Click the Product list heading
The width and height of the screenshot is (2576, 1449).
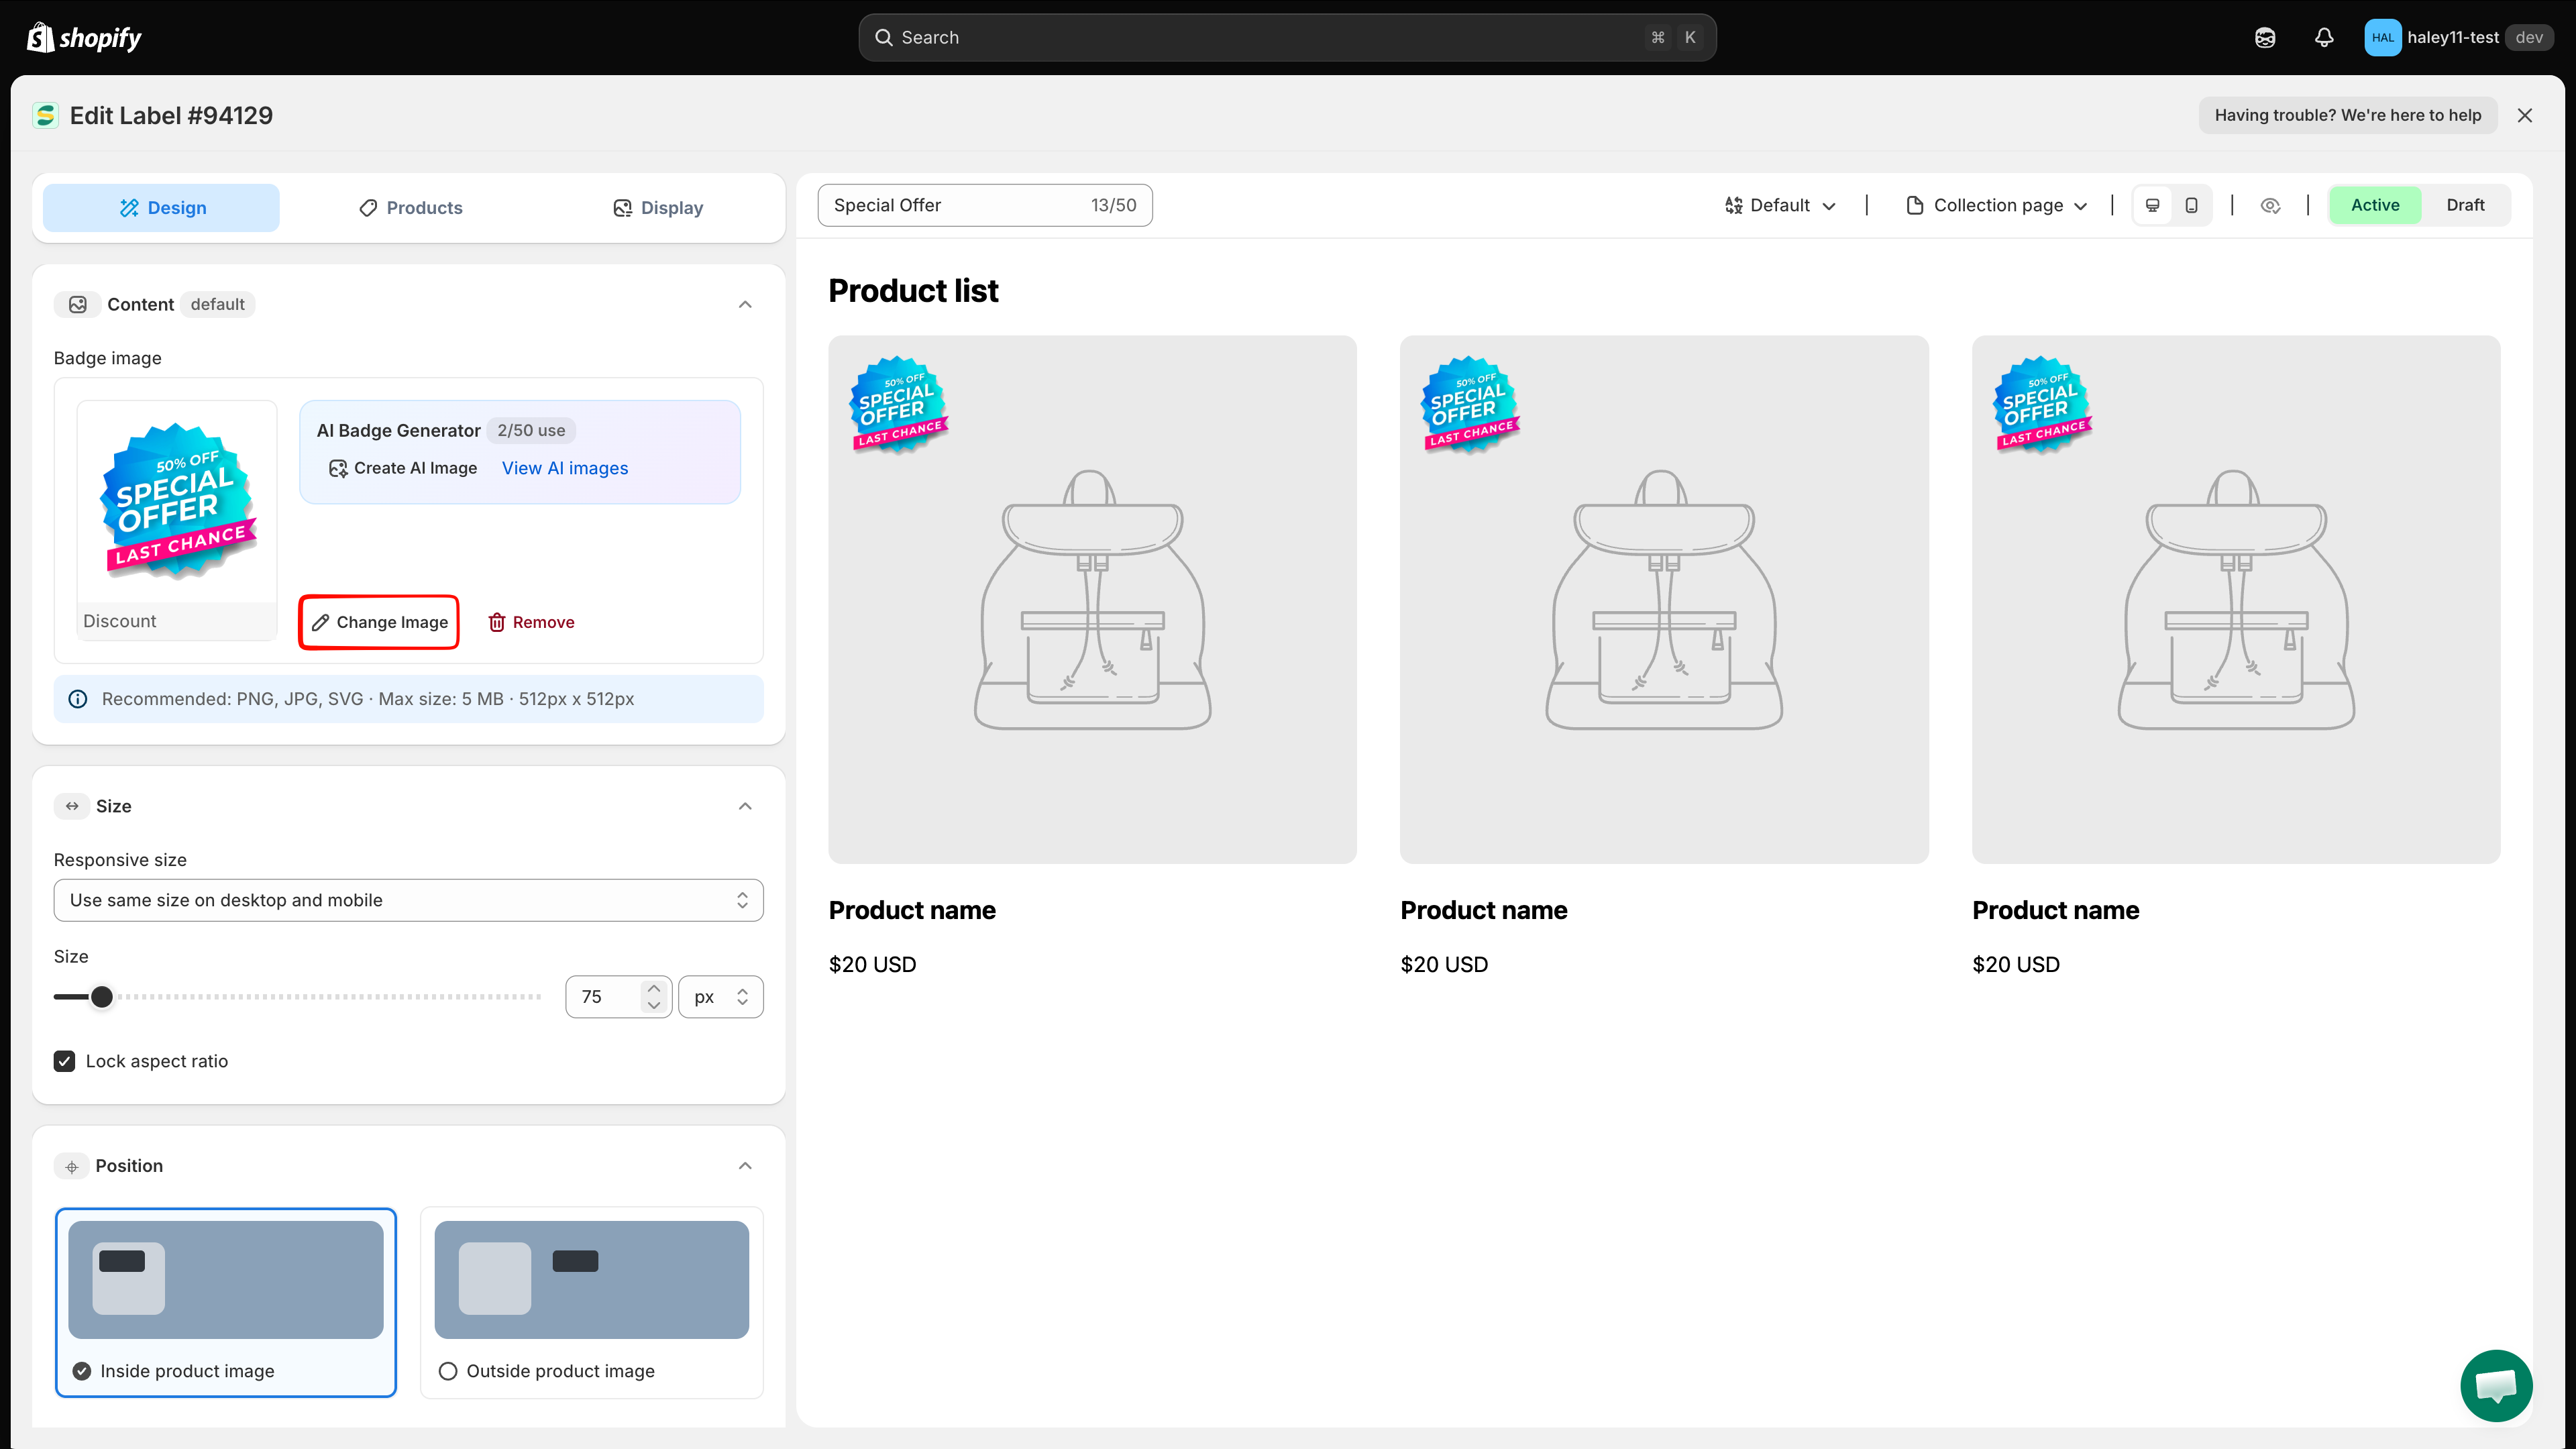913,290
